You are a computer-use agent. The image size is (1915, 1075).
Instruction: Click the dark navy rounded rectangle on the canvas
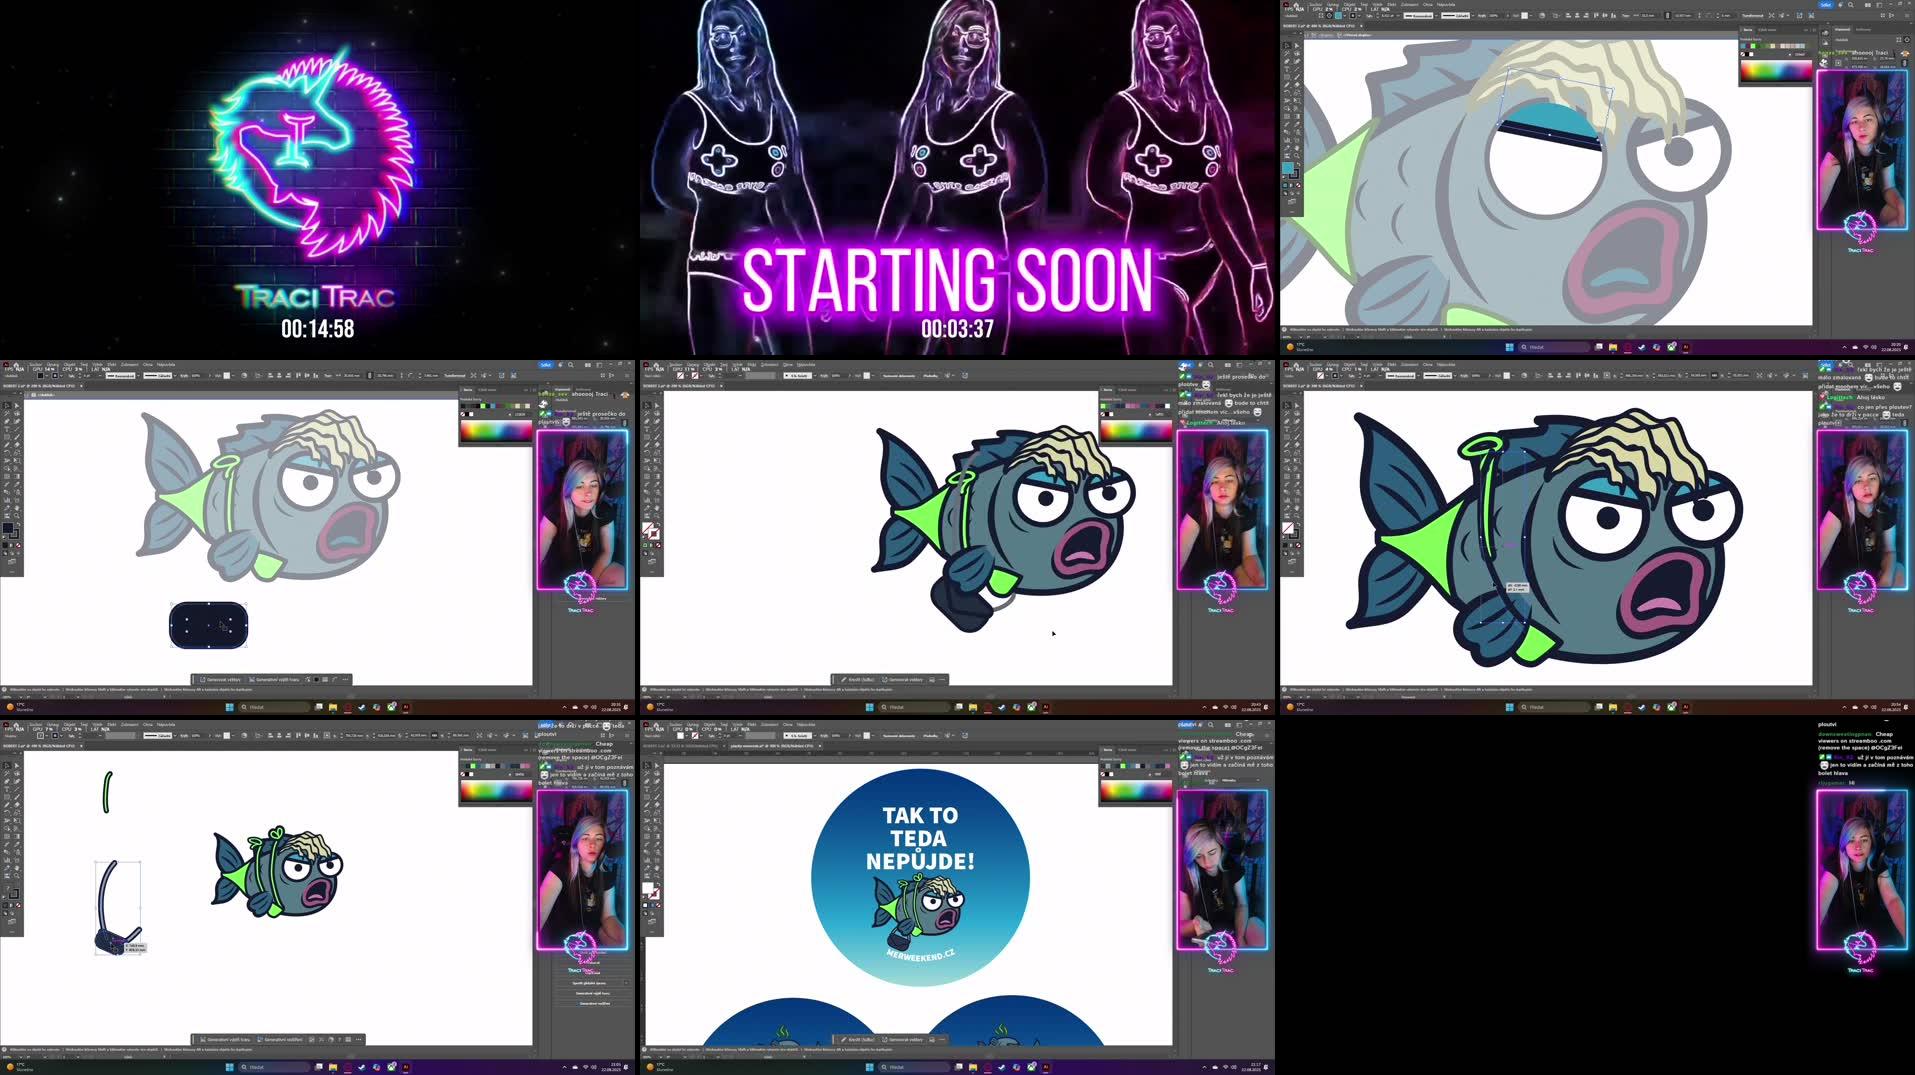click(x=208, y=625)
